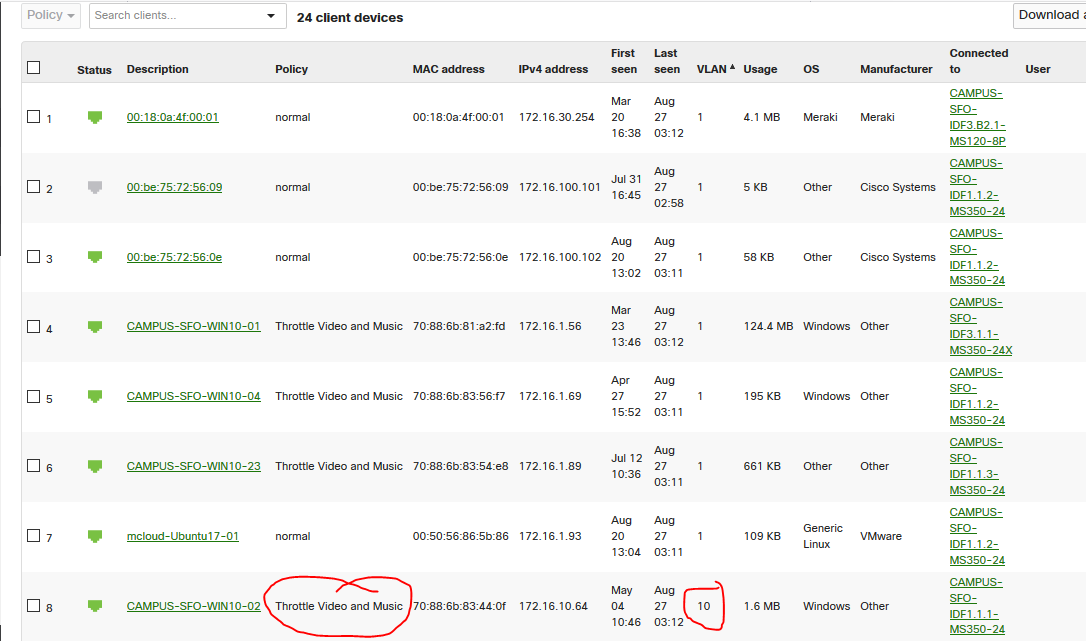The width and height of the screenshot is (1086, 641).
Task: Click the Download as button
Action: pos(1049,15)
